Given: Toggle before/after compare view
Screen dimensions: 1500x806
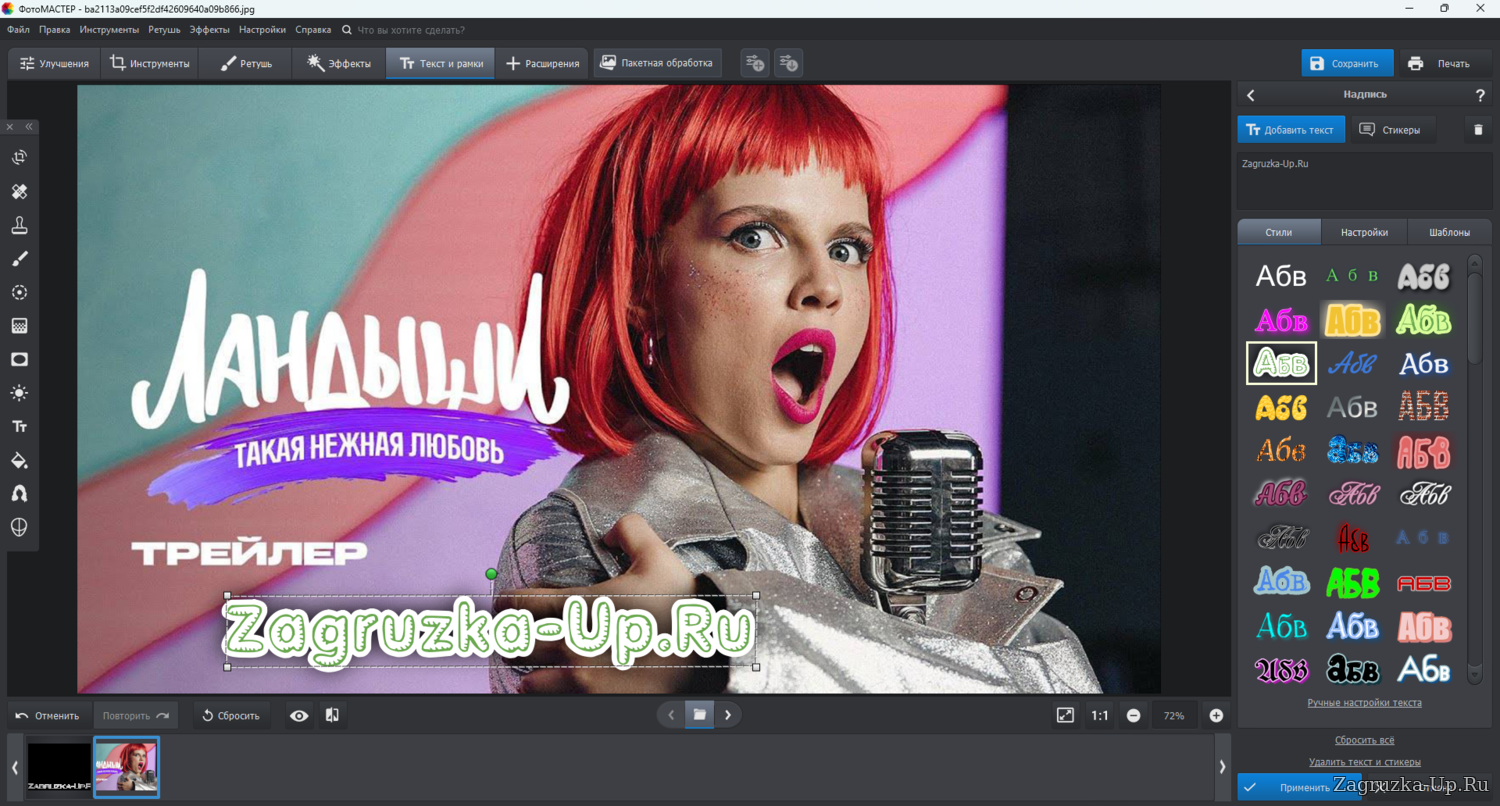Looking at the screenshot, I should click(x=332, y=716).
